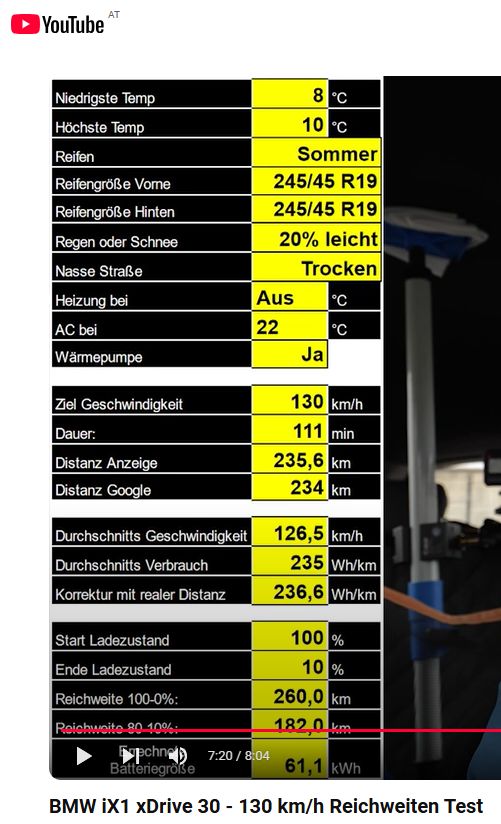Skip to next video with next button
This screenshot has width=501, height=824.
pos(130,756)
